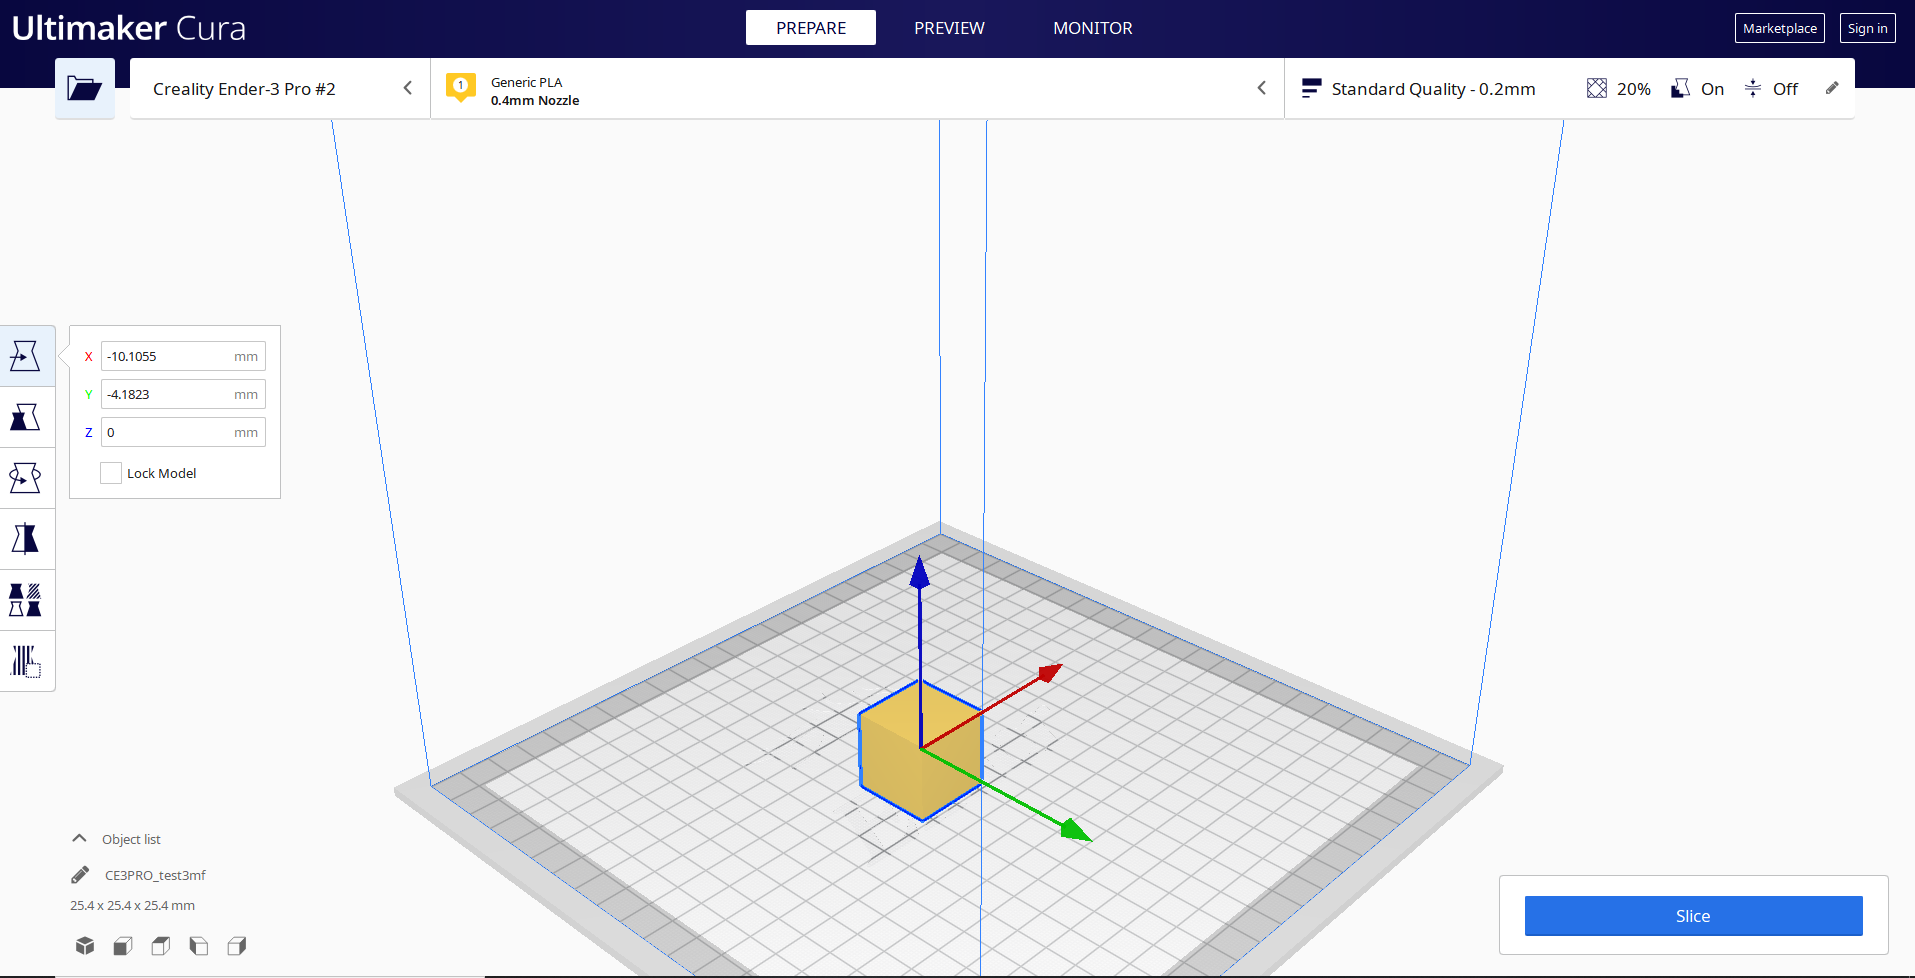Click the 20% infill value
Image resolution: width=1915 pixels, height=978 pixels.
pos(1634,89)
